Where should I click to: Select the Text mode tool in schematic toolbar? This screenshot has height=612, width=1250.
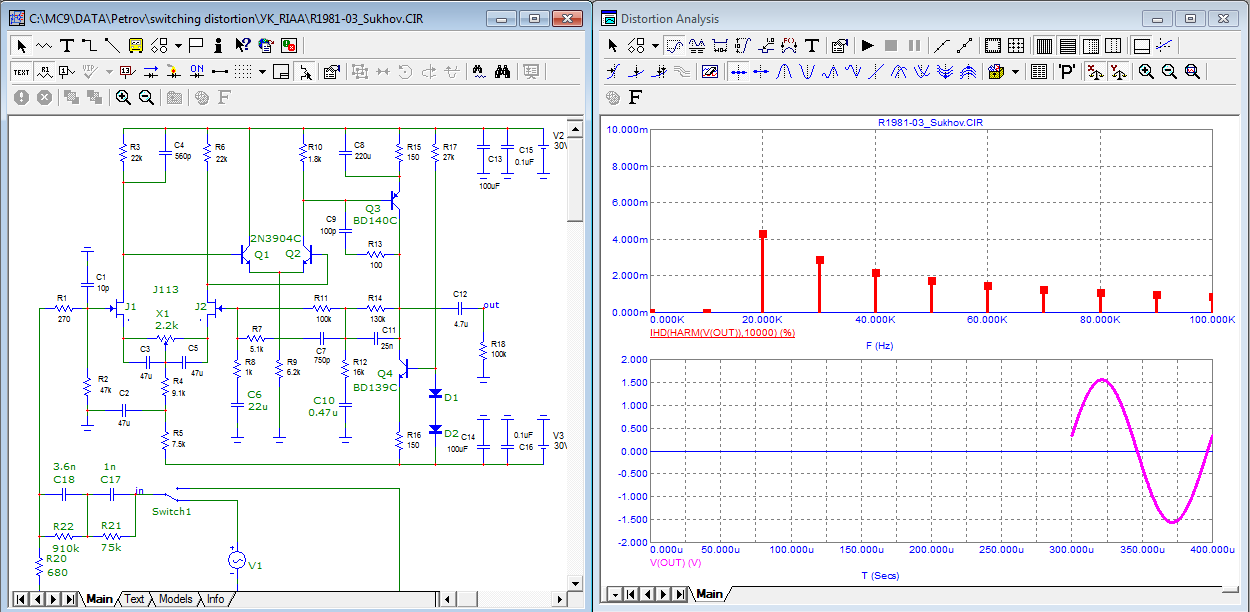pos(67,45)
